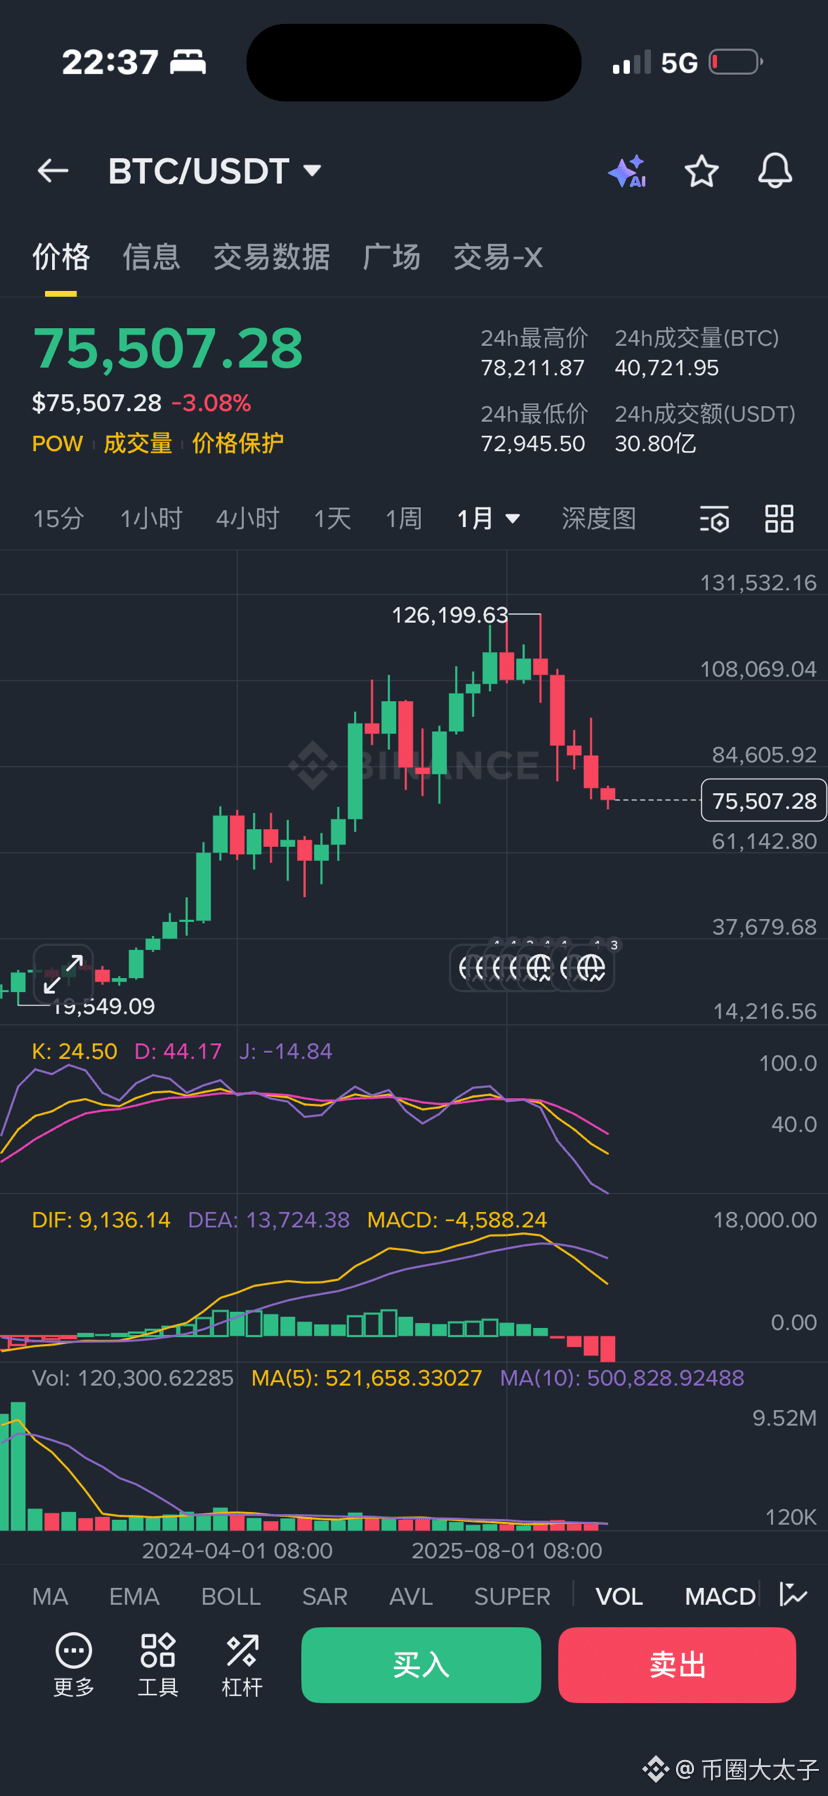Toggle the MACD sub-indicator
This screenshot has width=828, height=1796.
coord(720,1596)
